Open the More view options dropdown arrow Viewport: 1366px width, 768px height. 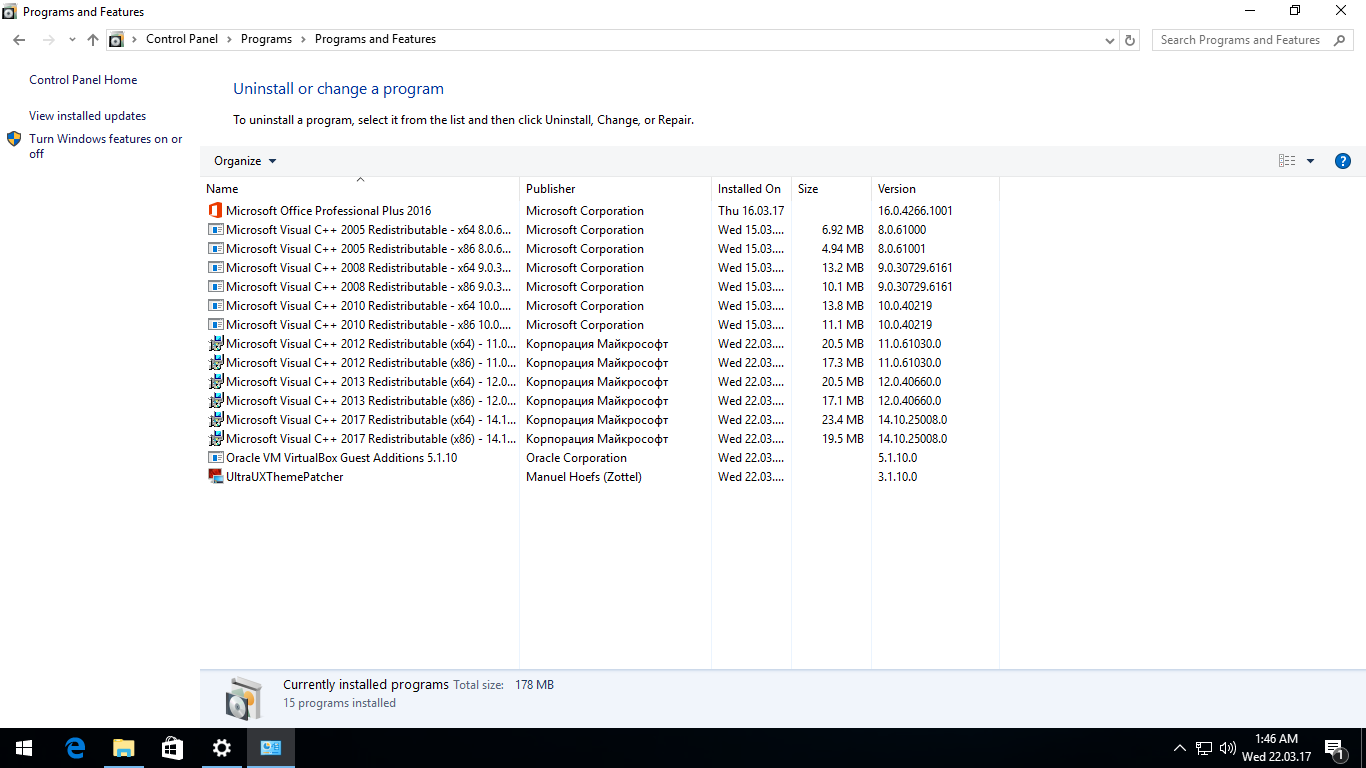pyautogui.click(x=1311, y=161)
